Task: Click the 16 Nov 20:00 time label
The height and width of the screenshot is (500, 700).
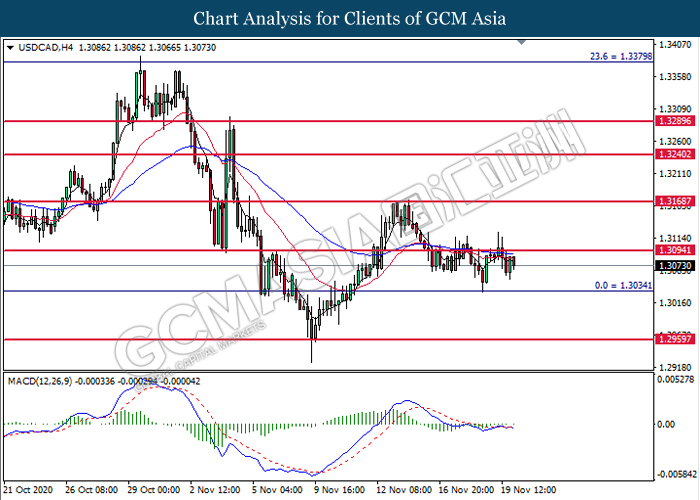Action: (467, 490)
